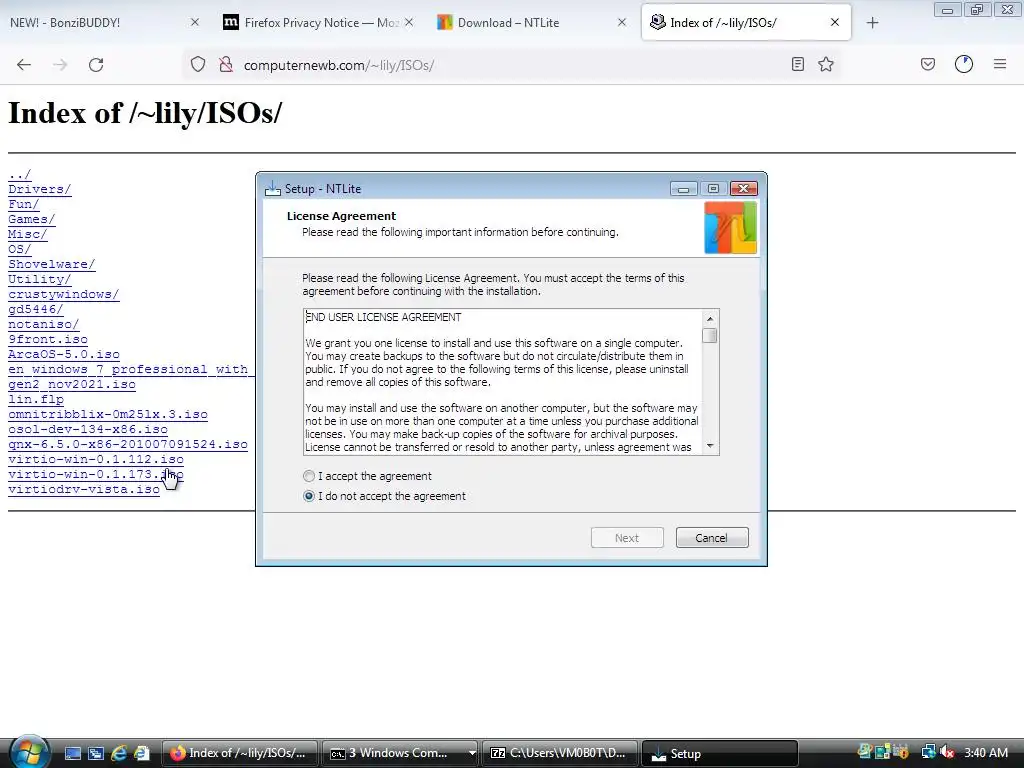Open the crustywindows/ folder link
The height and width of the screenshot is (768, 1024).
[x=63, y=295]
